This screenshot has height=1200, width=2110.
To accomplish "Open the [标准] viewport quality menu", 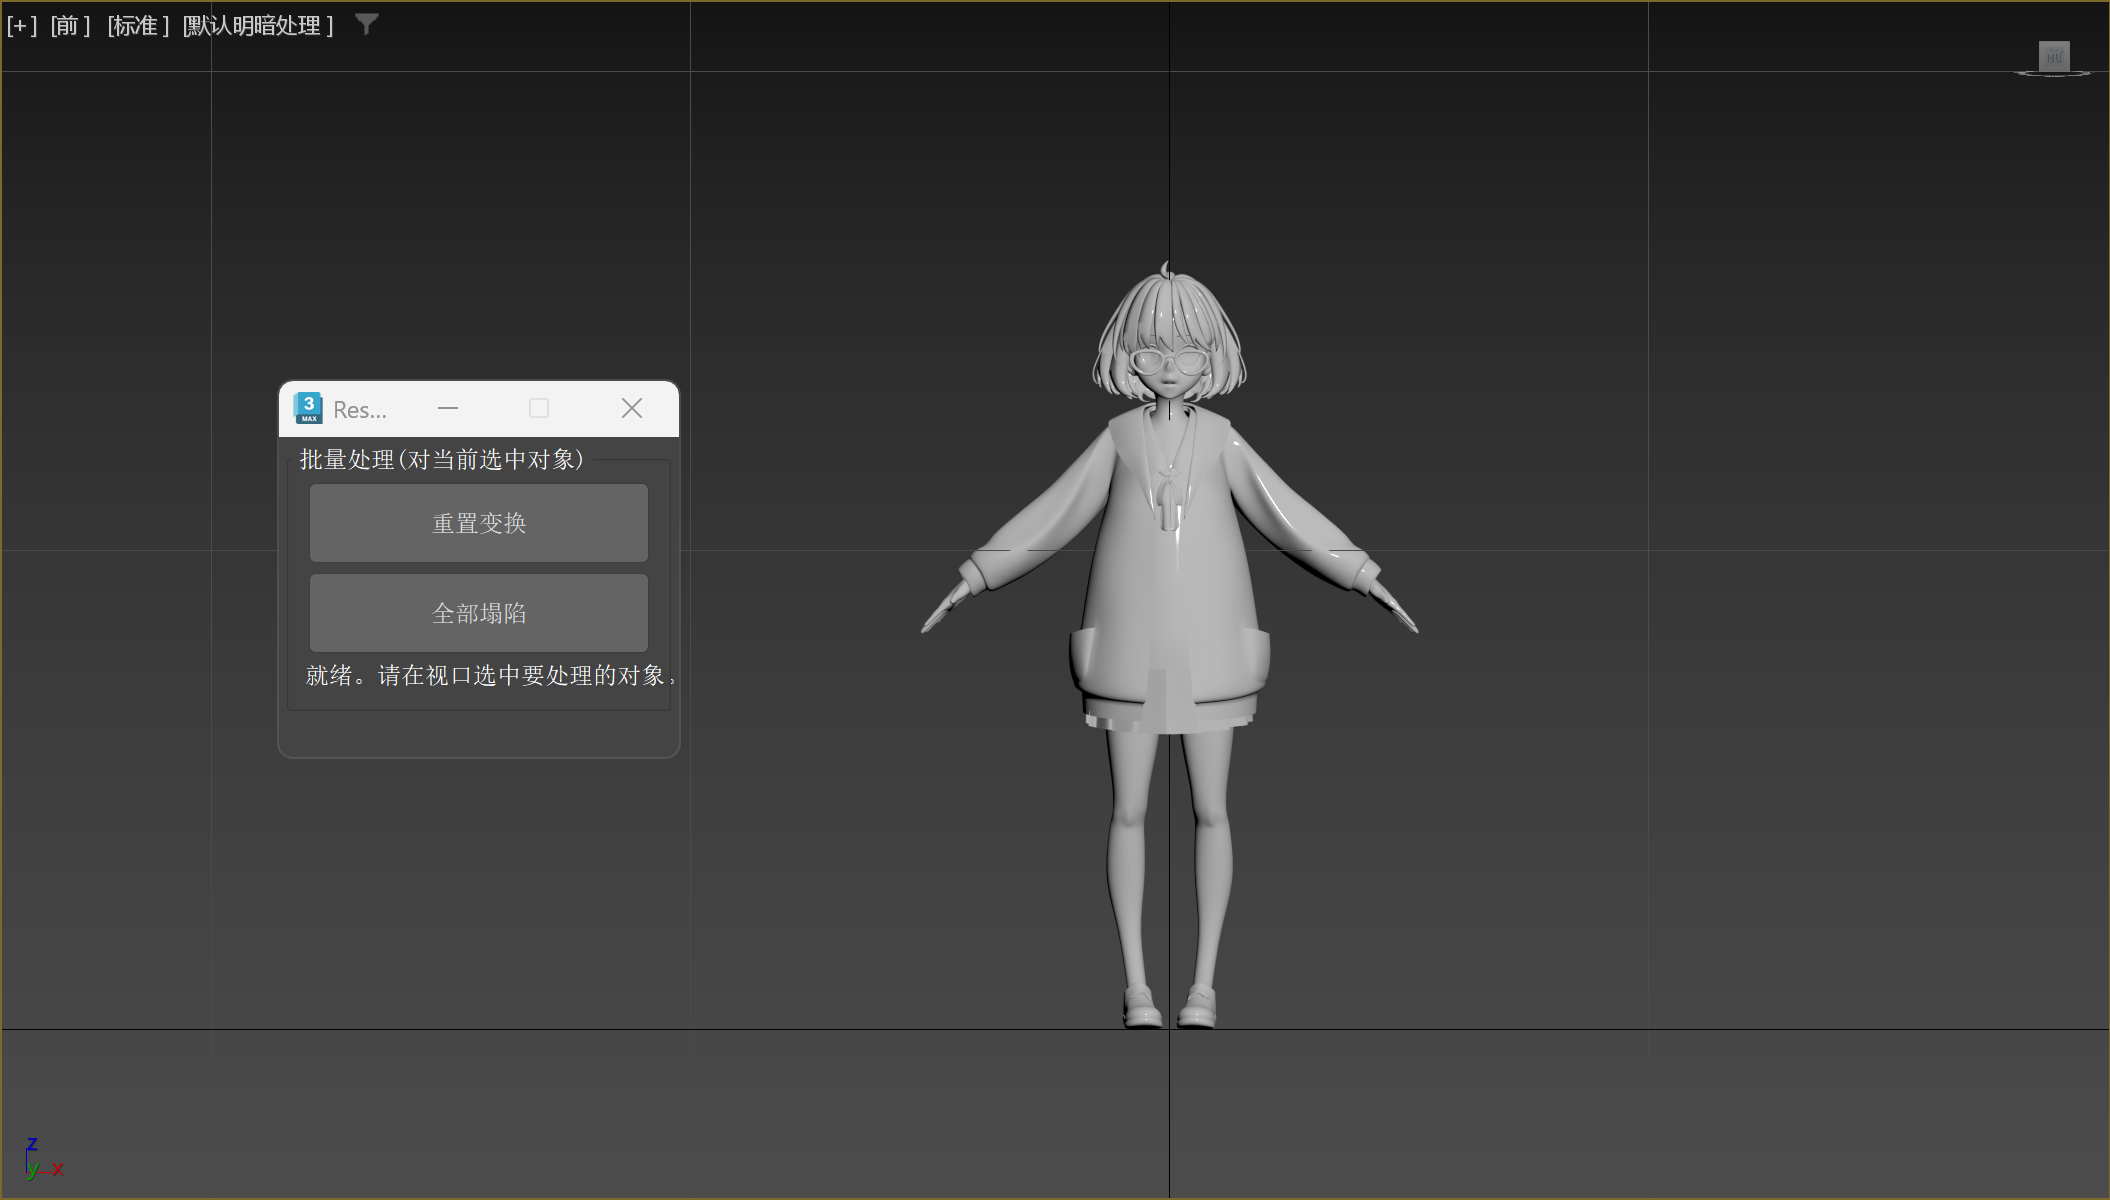I will (138, 25).
